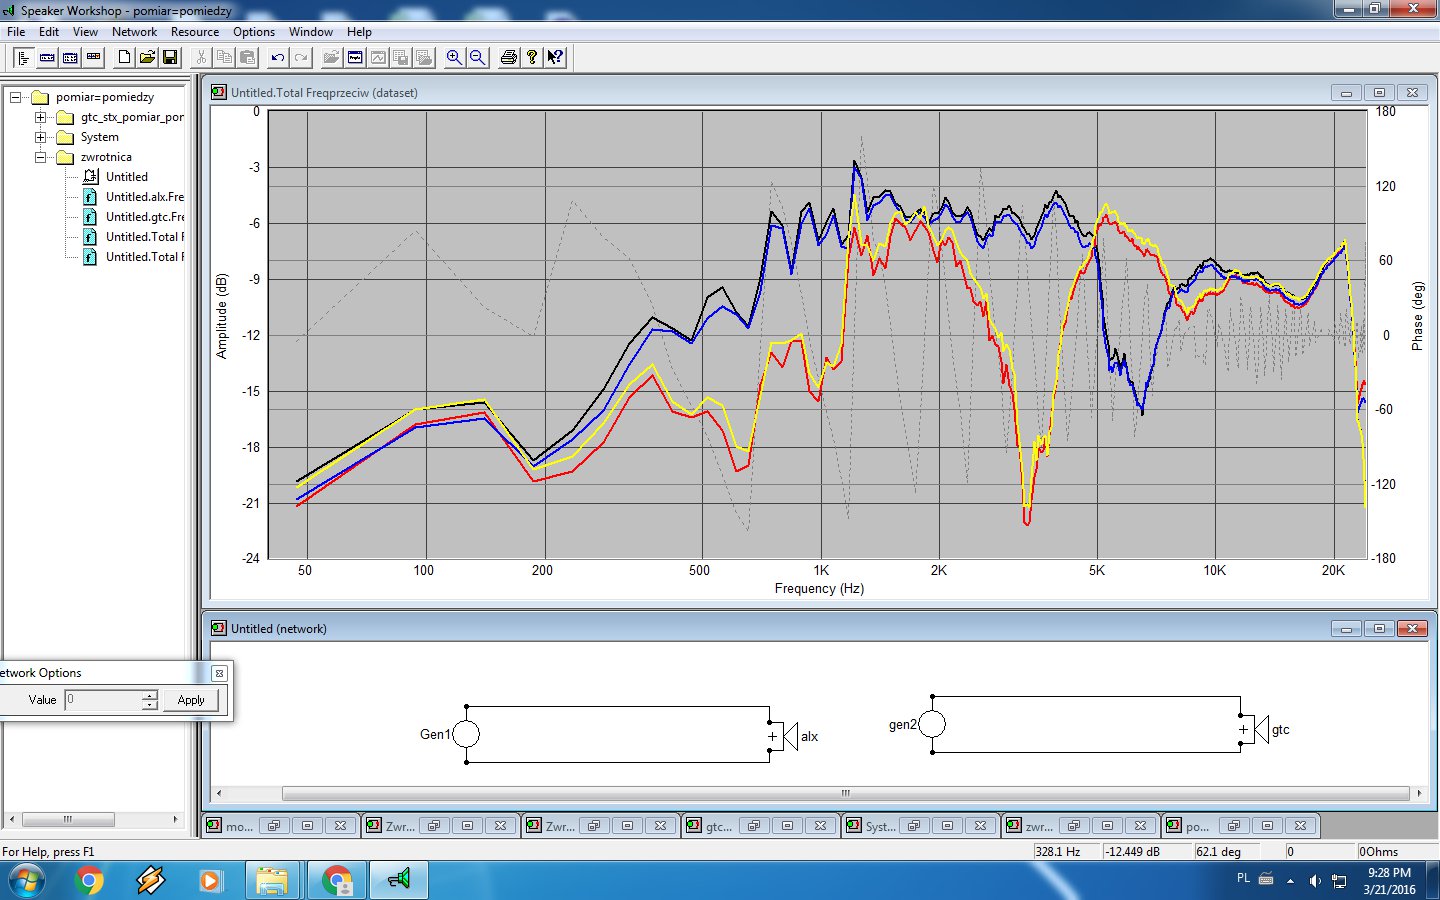Activate context help pointer icon
This screenshot has height=900, width=1440.
[x=555, y=57]
